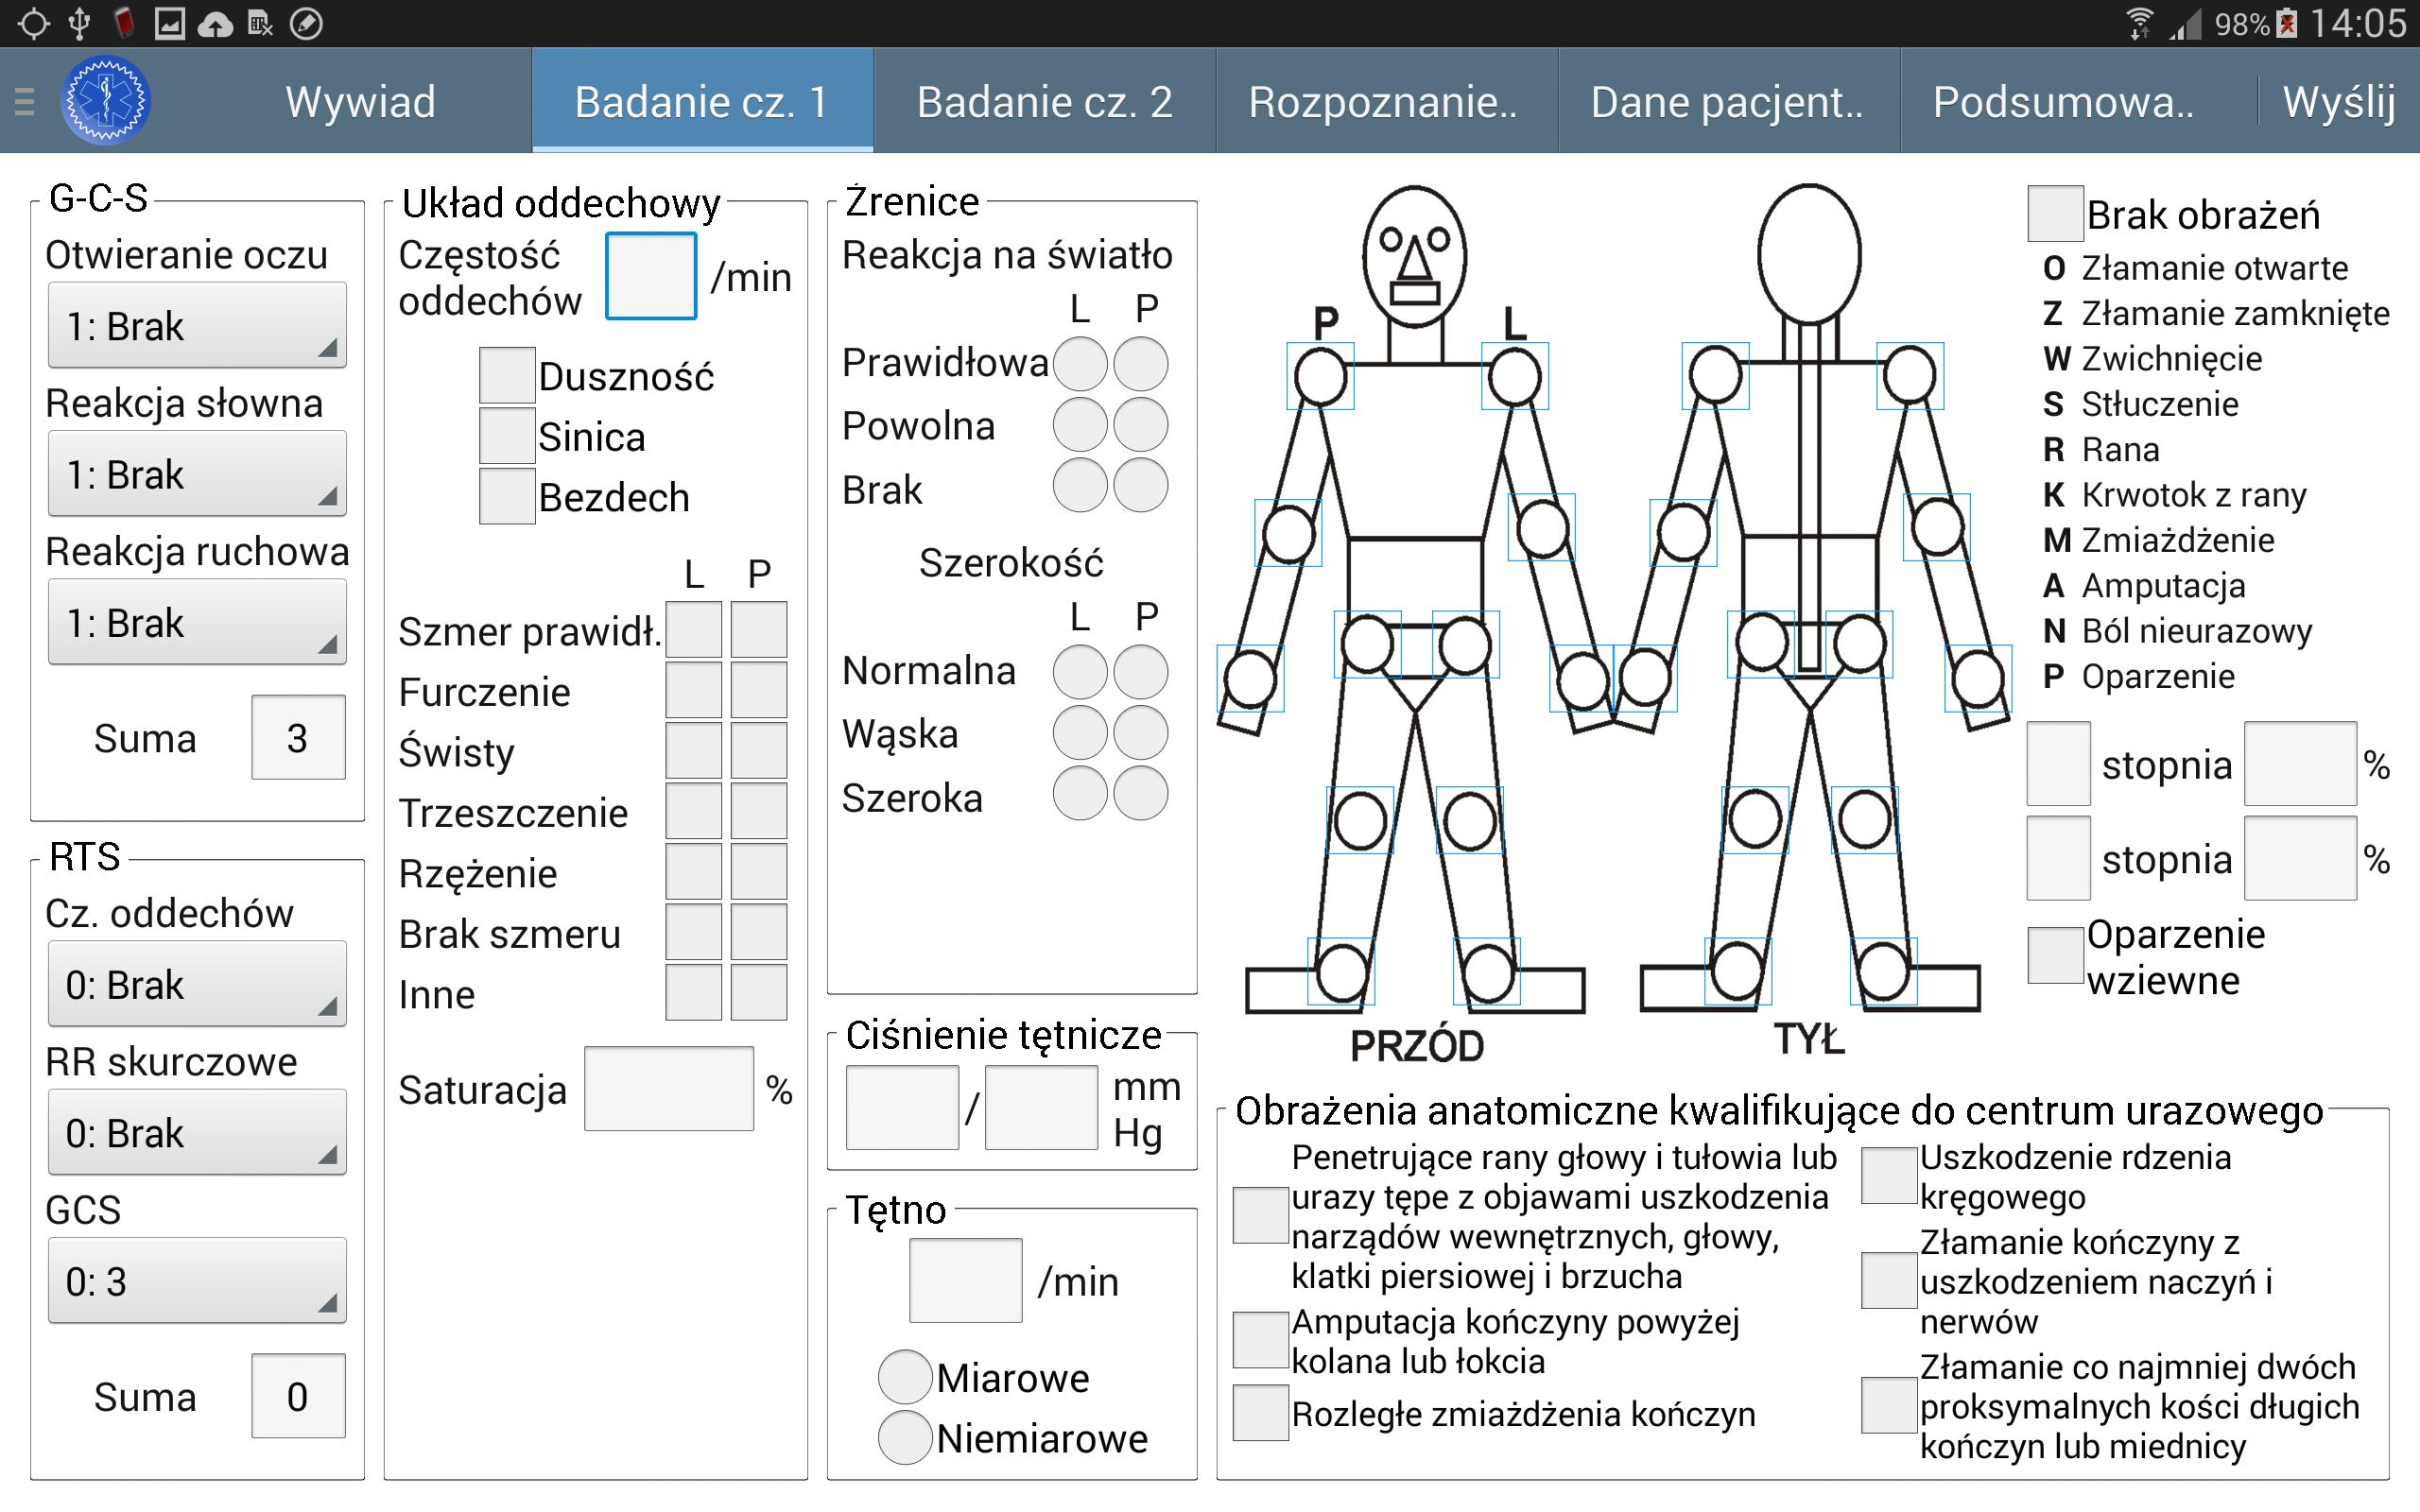The image size is (2420, 1512).
Task: Open RR skurczowe dropdown
Action: (197, 1132)
